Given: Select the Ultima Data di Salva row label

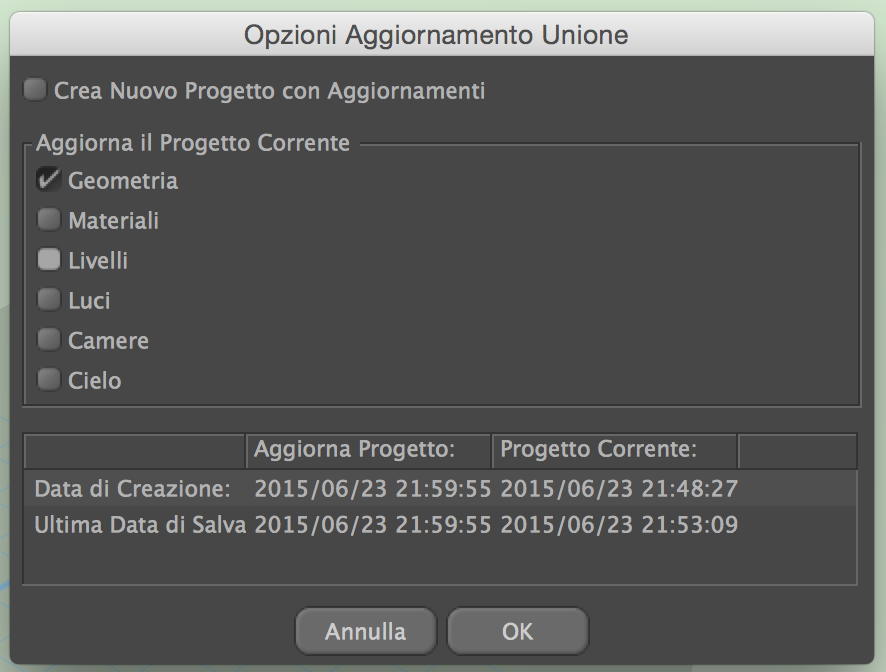Looking at the screenshot, I should click(x=140, y=524).
